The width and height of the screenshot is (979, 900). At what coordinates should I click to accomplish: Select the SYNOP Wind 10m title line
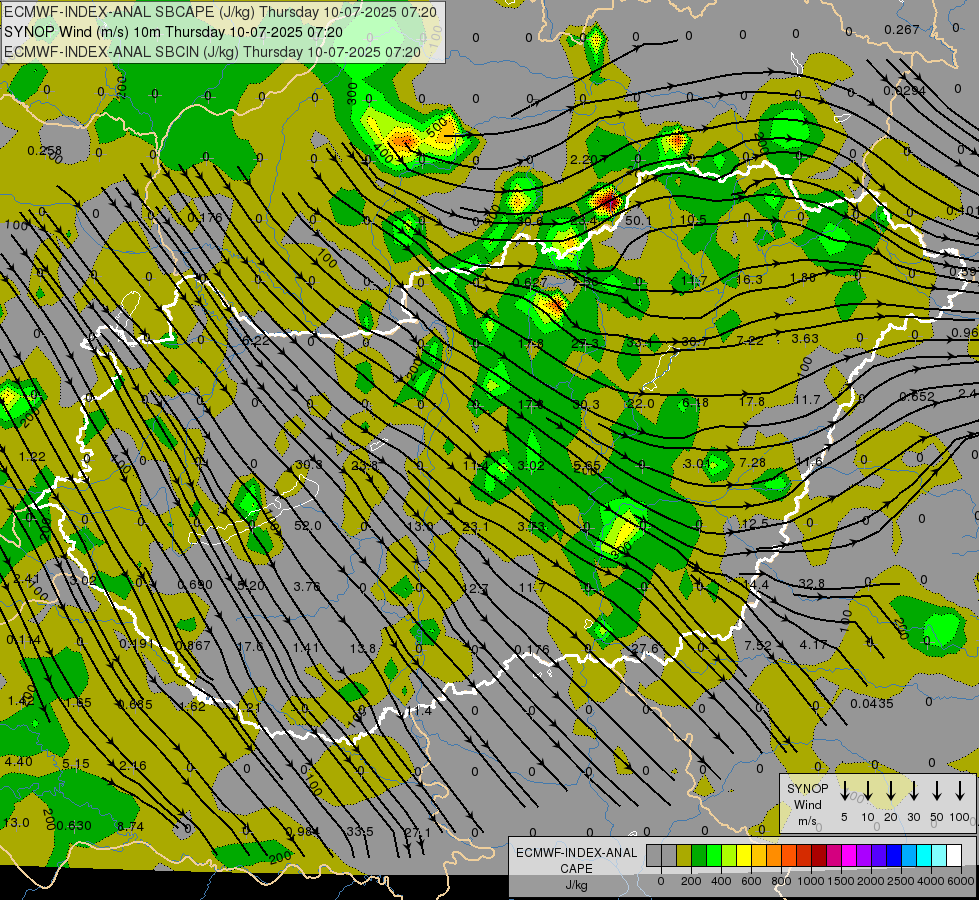[x=173, y=32]
